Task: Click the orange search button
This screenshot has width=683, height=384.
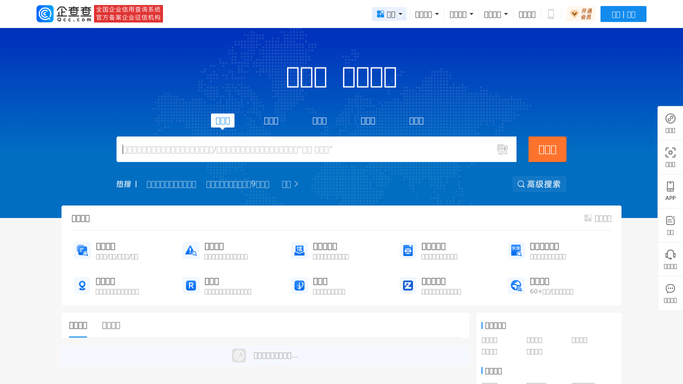Action: coord(547,149)
